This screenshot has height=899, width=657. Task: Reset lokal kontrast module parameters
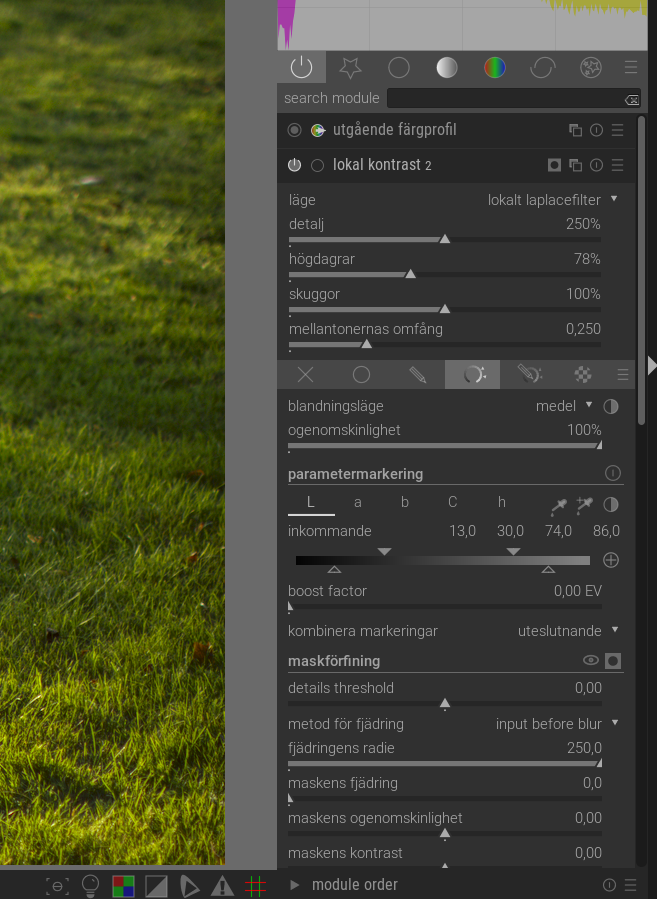click(597, 165)
